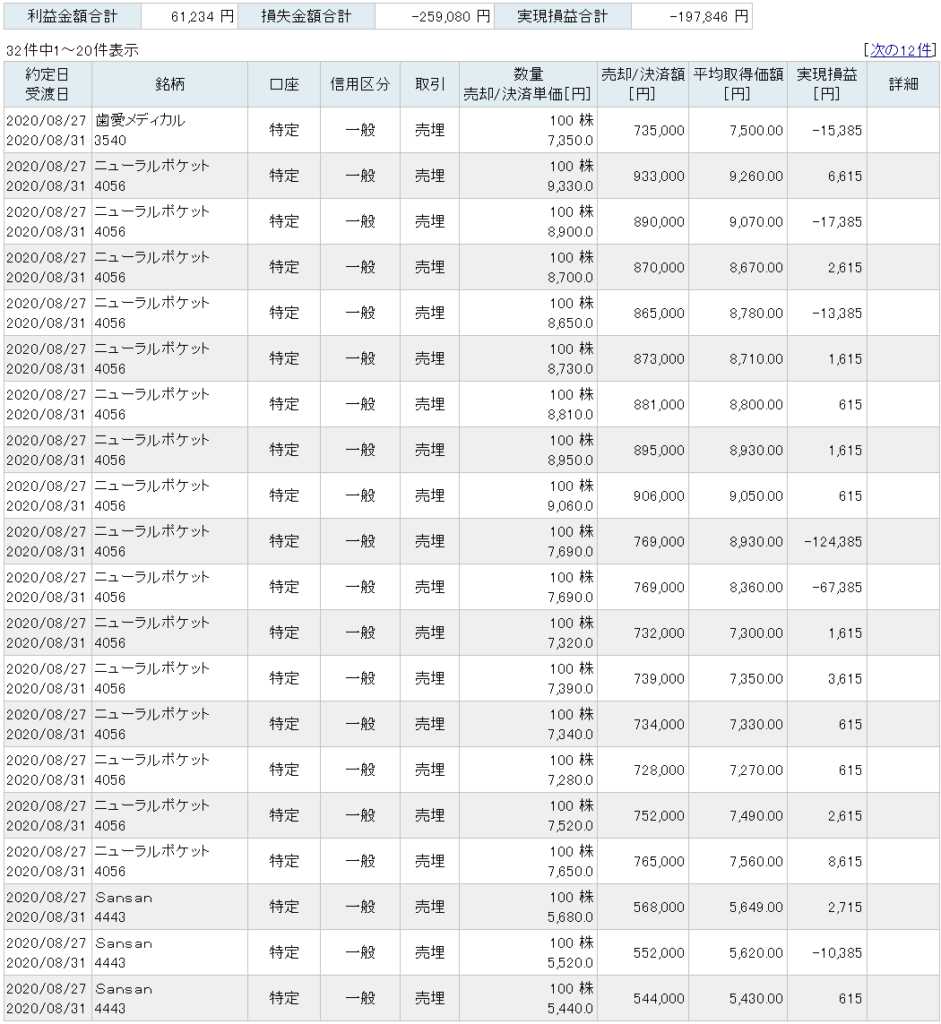Viewport: 941px width, 1024px height.
Task: Select the Sansan row with 2,715 profit
Action: (x=471, y=907)
